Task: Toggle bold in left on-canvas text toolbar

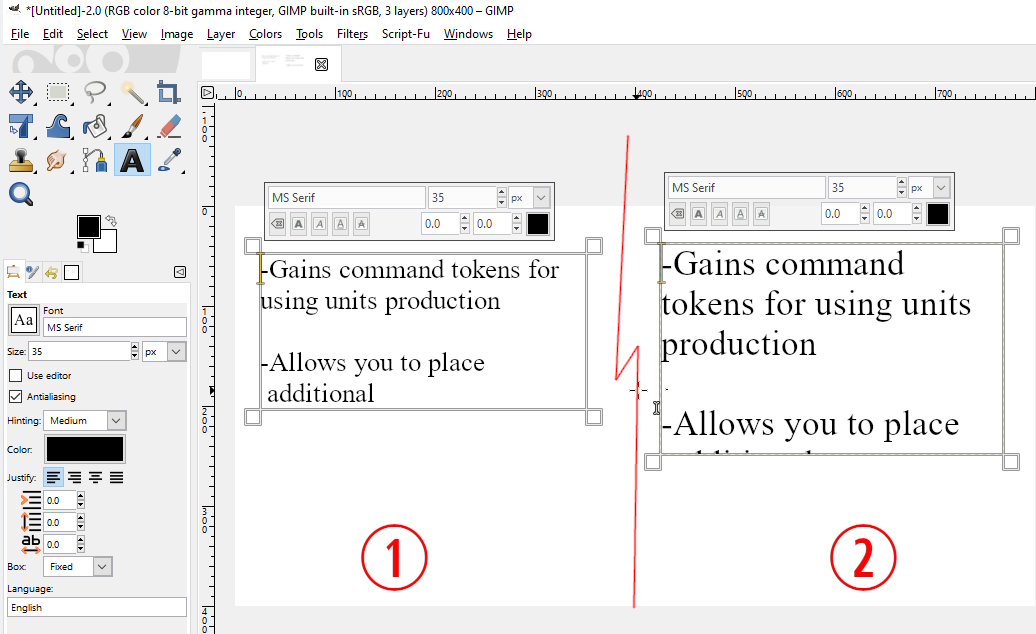Action: 299,224
